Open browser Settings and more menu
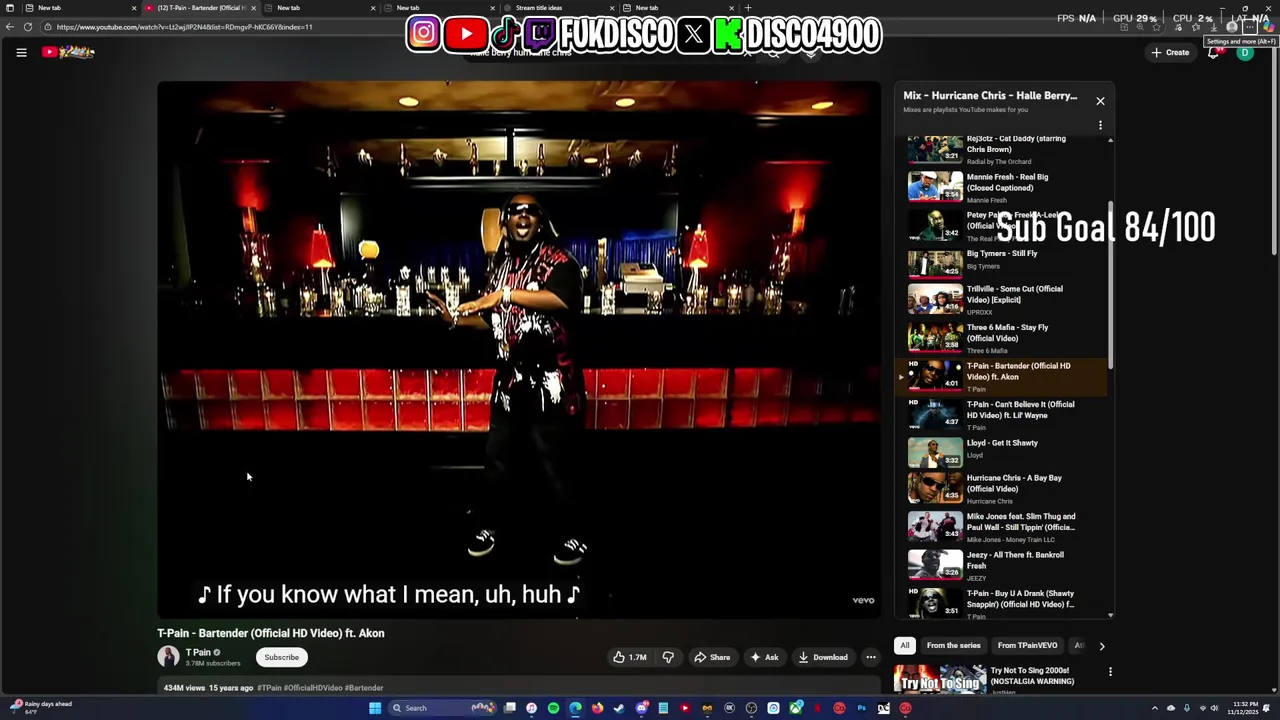The width and height of the screenshot is (1280, 720). click(x=1250, y=27)
